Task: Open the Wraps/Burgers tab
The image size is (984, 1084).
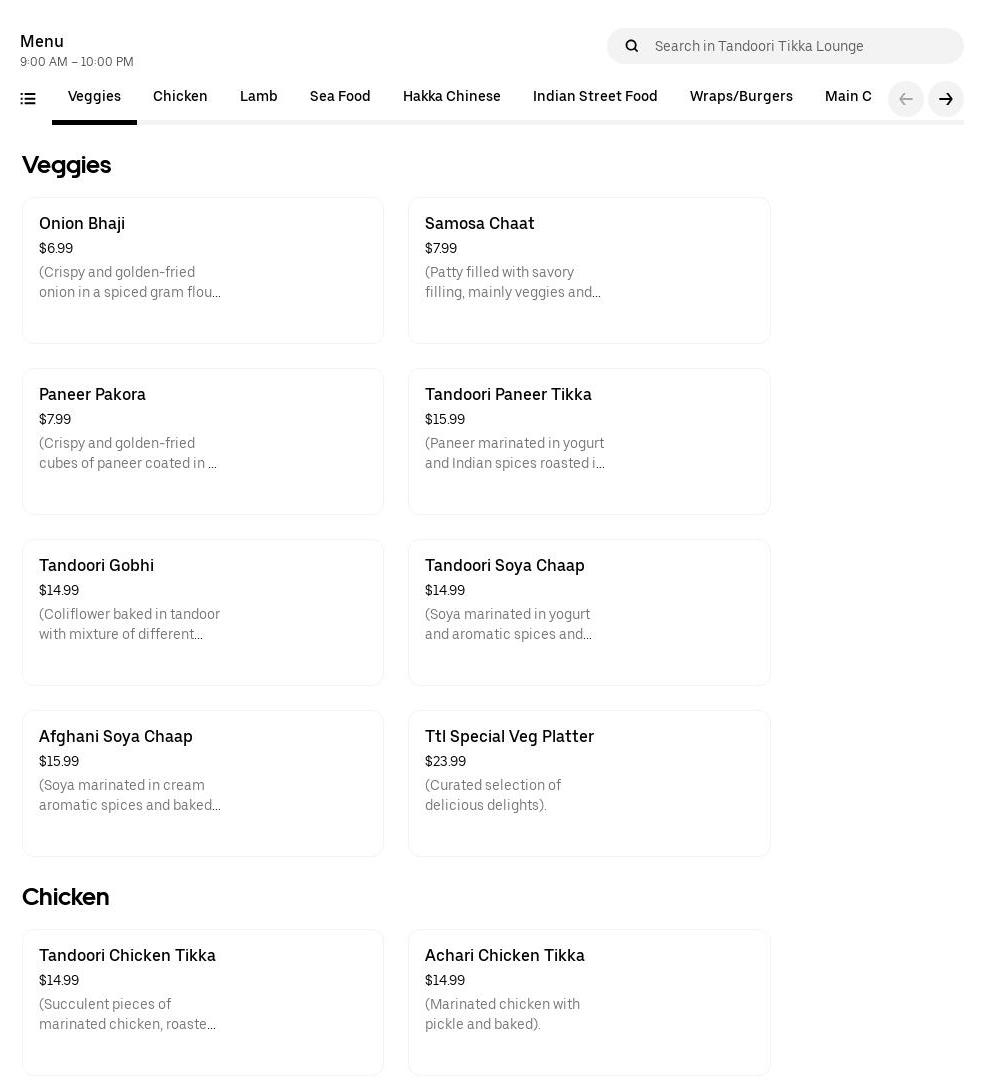Action: coord(741,97)
